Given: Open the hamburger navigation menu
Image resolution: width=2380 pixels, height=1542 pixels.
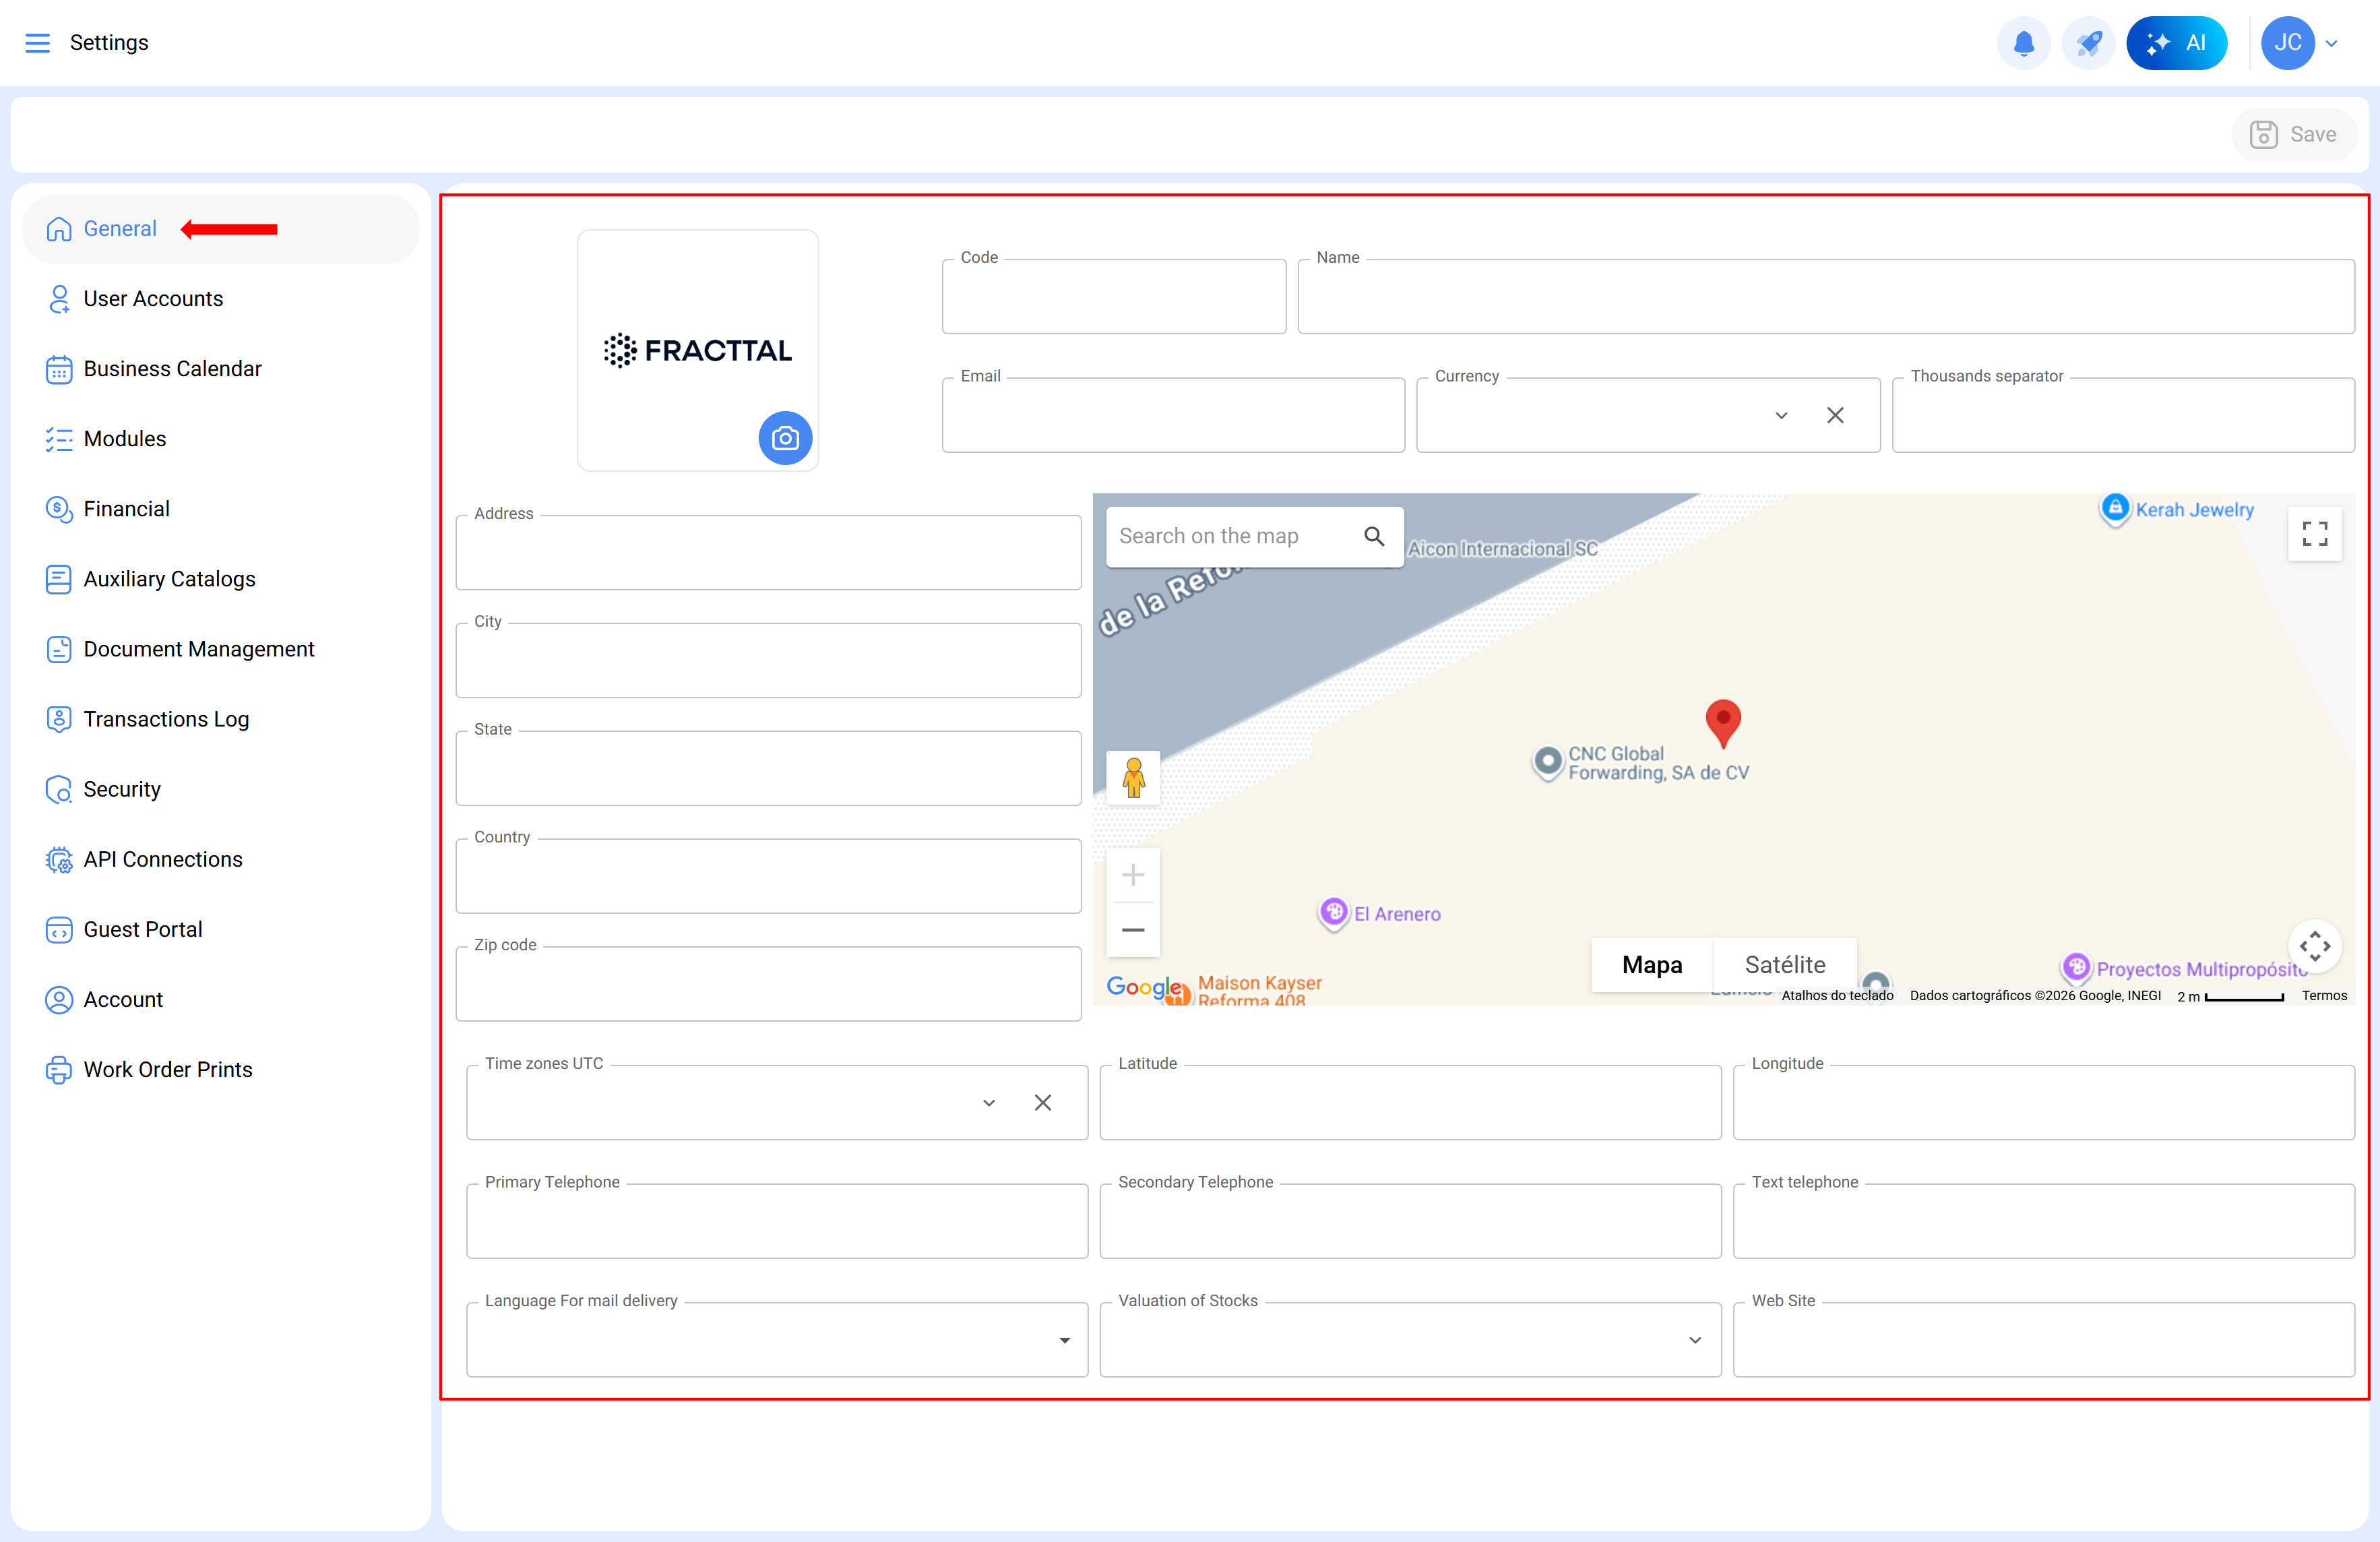Looking at the screenshot, I should (x=37, y=43).
